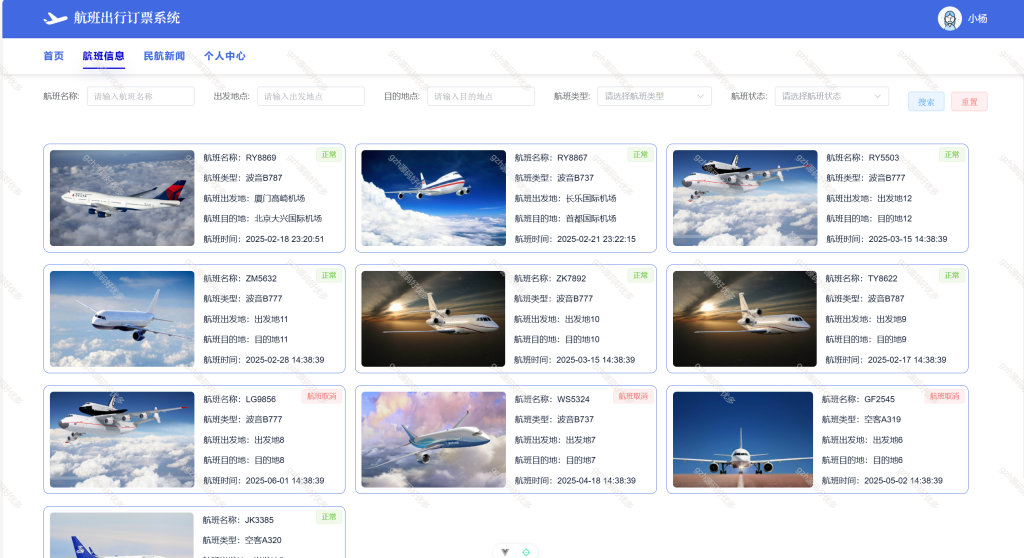Image resolution: width=1024 pixels, height=558 pixels.
Task: Click 空客A320 type on JK3385 card
Action: tap(263, 540)
